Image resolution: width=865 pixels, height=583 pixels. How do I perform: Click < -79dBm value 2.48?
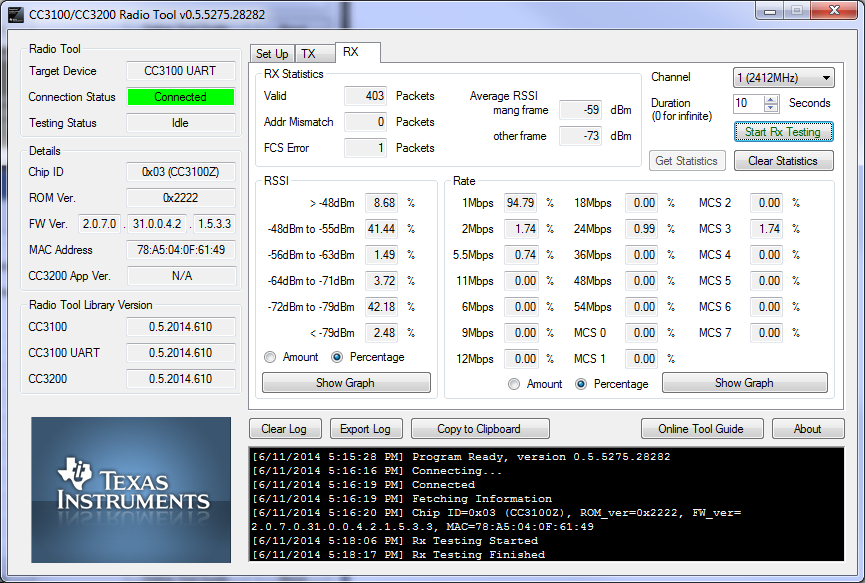coord(382,333)
